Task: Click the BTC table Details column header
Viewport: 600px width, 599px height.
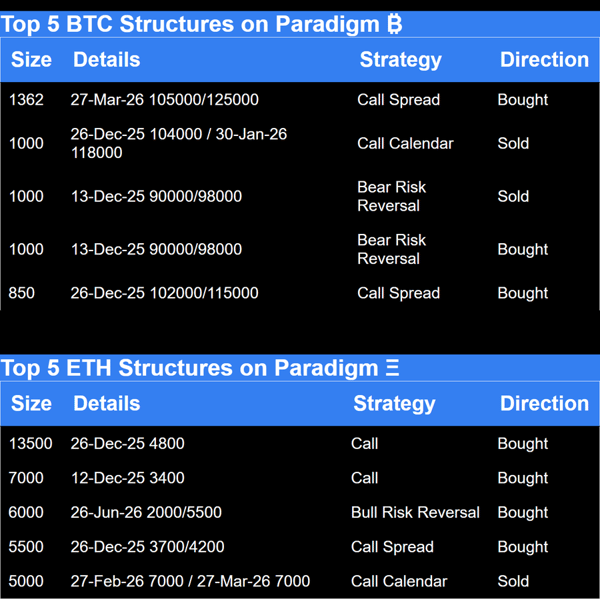Action: [107, 60]
